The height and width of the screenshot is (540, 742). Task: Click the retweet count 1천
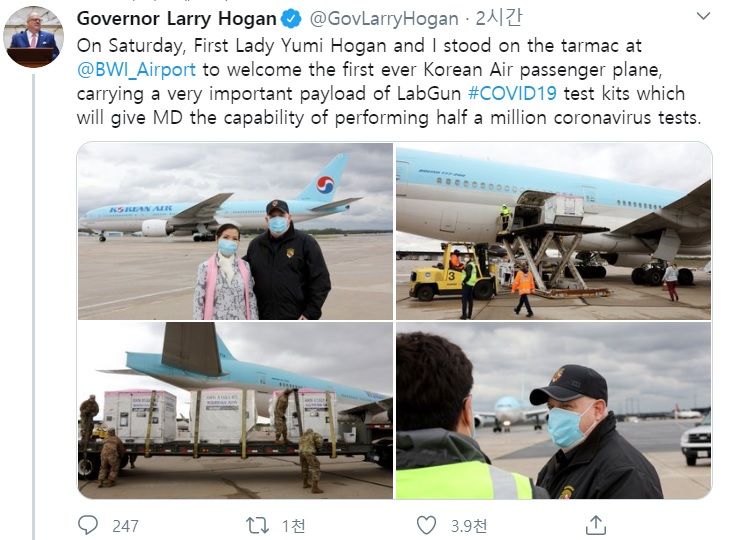(x=293, y=526)
